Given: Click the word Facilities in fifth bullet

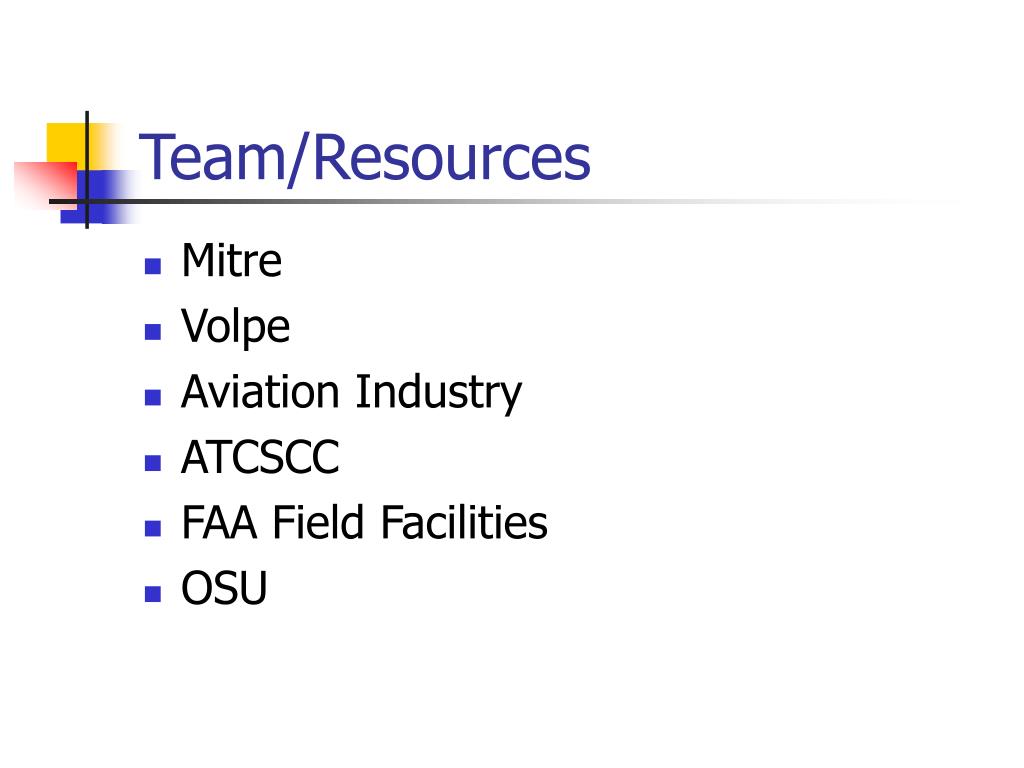Looking at the screenshot, I should pos(464,522).
